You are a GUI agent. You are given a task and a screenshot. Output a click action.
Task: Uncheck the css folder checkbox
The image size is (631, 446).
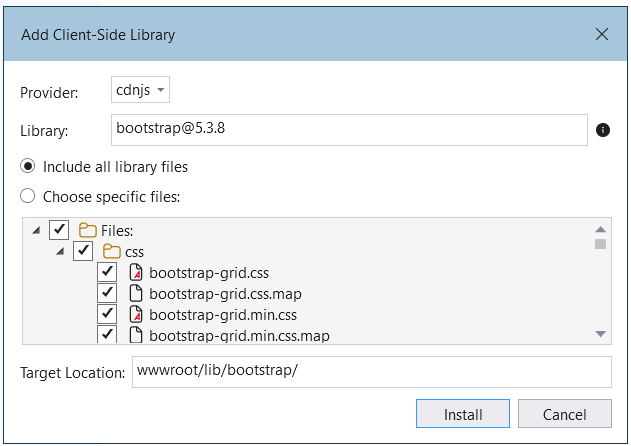pos(83,251)
